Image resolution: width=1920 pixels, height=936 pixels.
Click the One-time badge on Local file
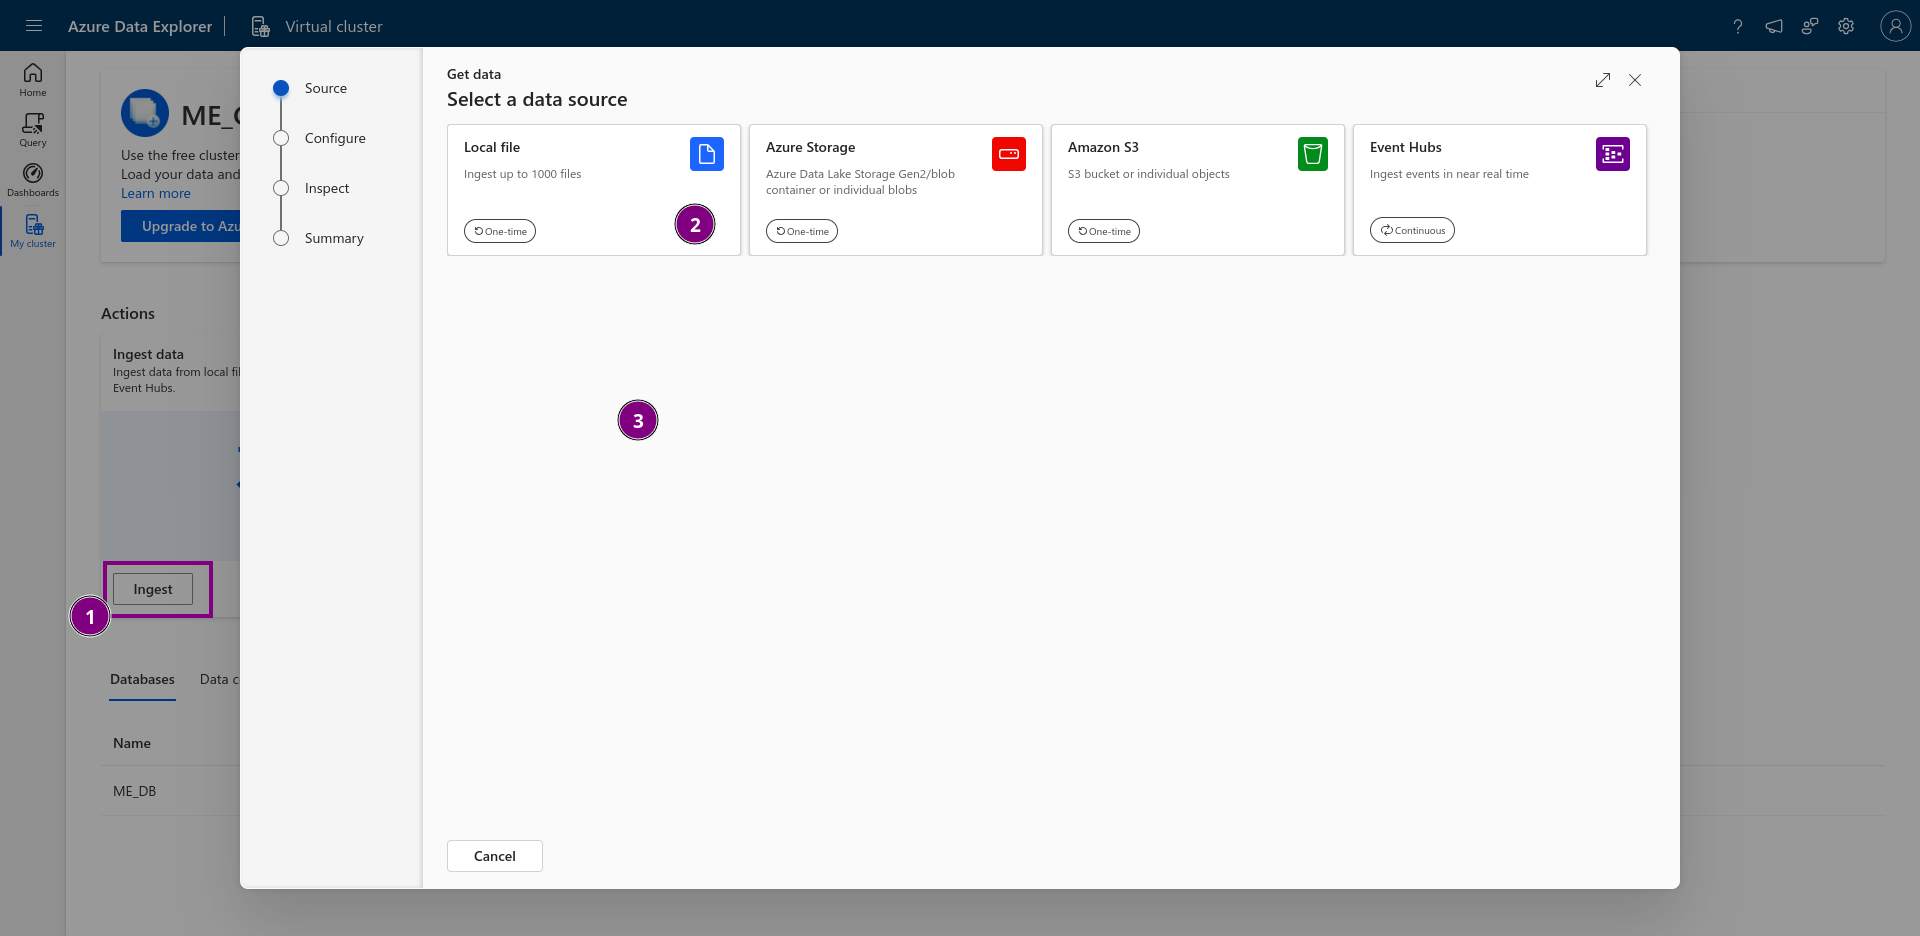point(500,231)
